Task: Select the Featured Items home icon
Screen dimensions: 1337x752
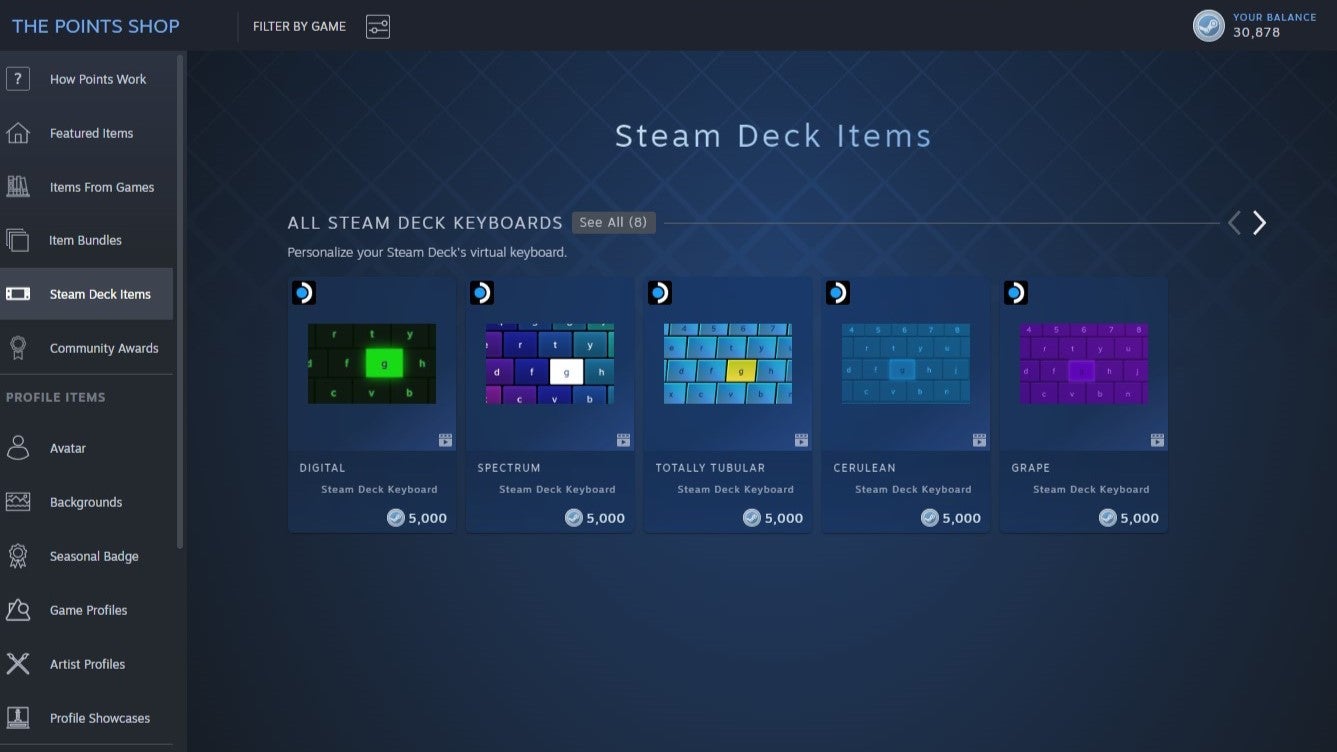Action: (x=17, y=132)
